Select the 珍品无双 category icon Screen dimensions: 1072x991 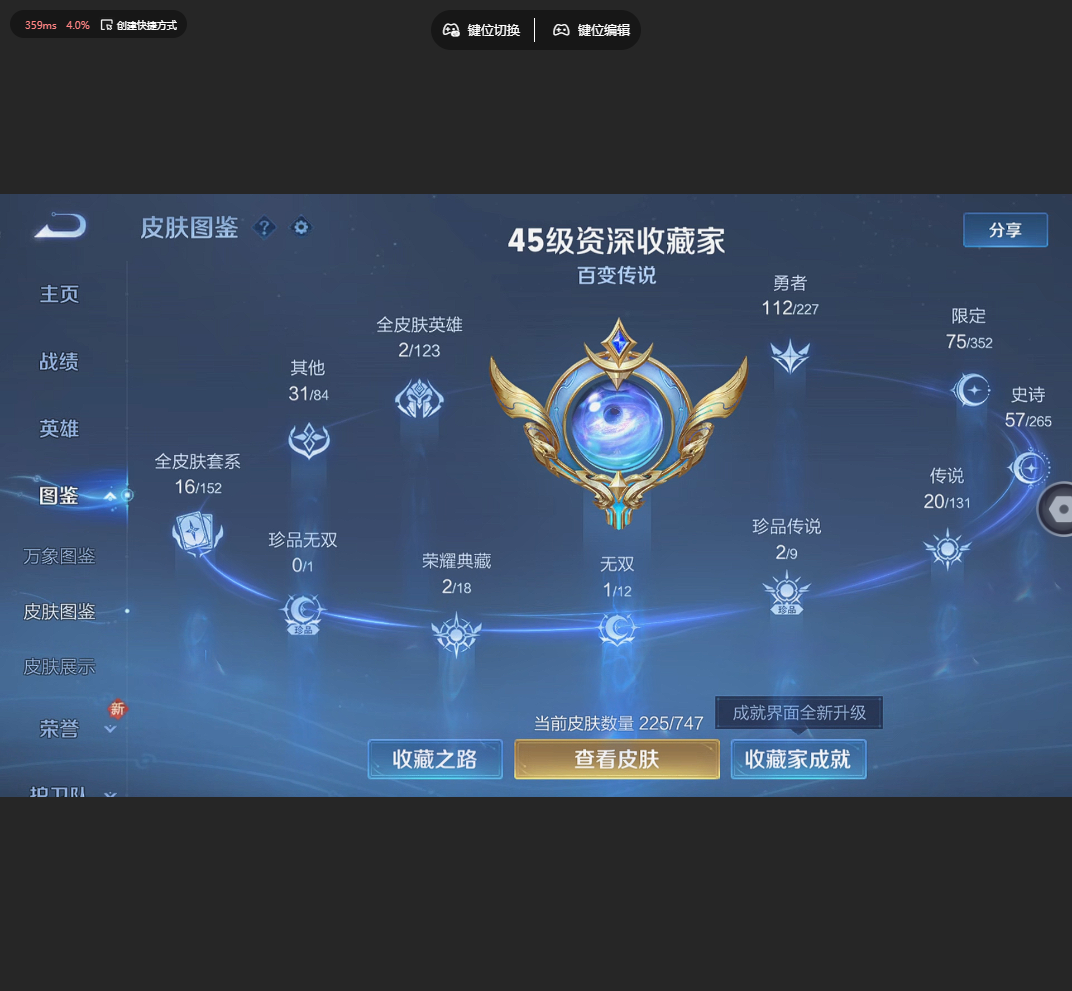pos(303,613)
